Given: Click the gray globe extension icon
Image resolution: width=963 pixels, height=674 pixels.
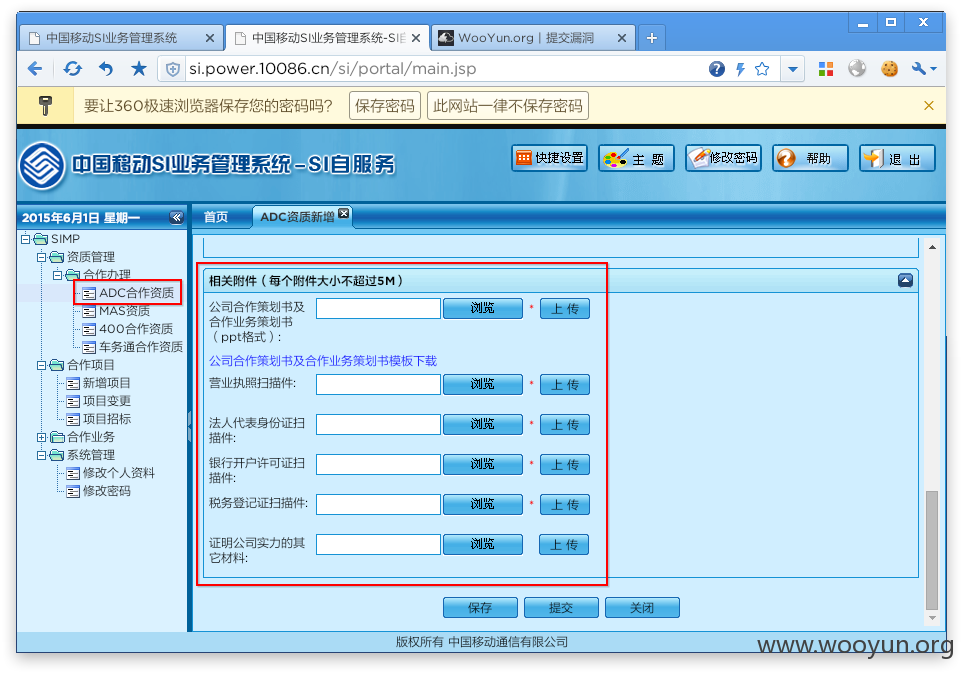Looking at the screenshot, I should [x=857, y=68].
